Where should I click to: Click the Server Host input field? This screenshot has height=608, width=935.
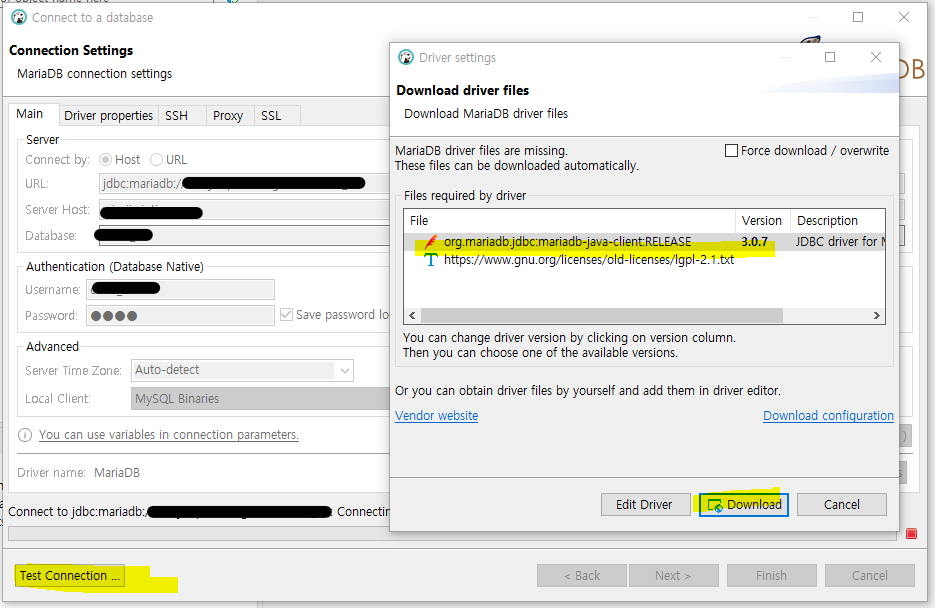(244, 210)
